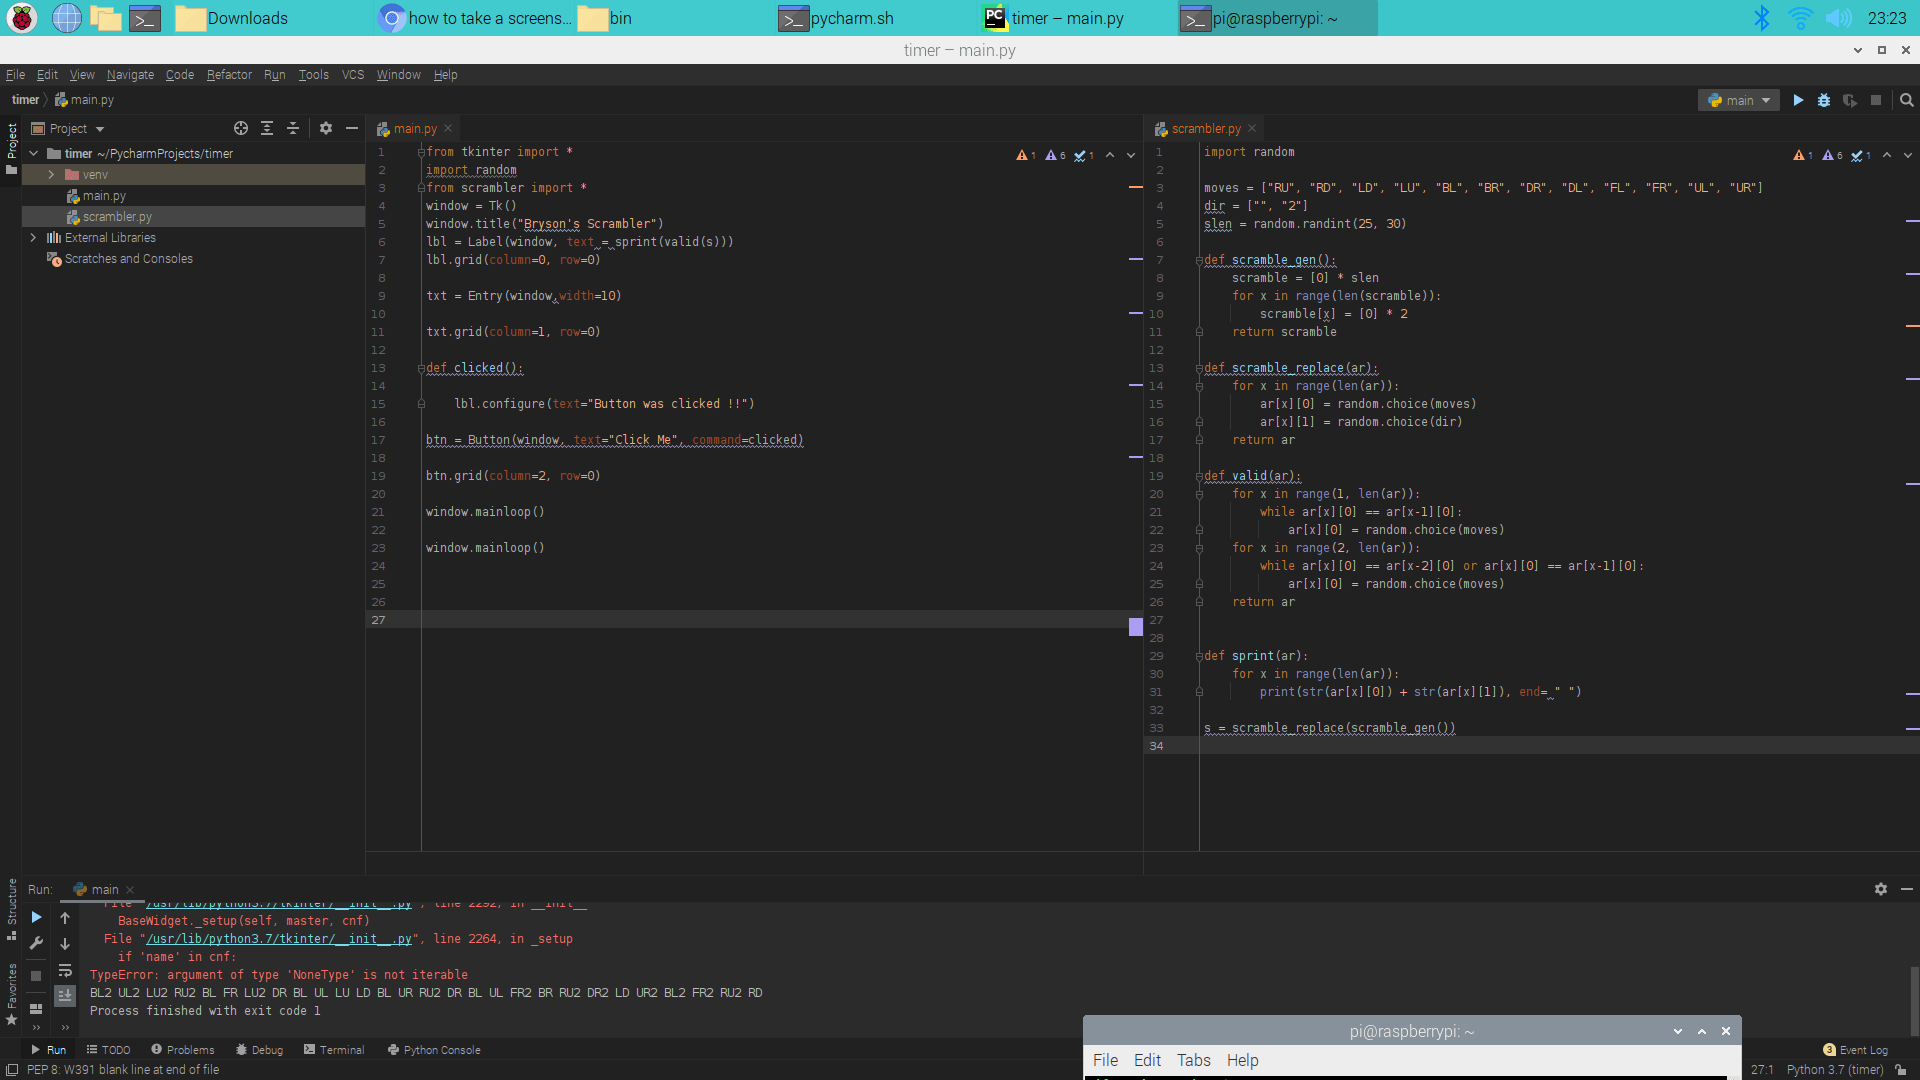Open Search Everywhere magnifier icon
1920x1080 pixels.
1906,100
